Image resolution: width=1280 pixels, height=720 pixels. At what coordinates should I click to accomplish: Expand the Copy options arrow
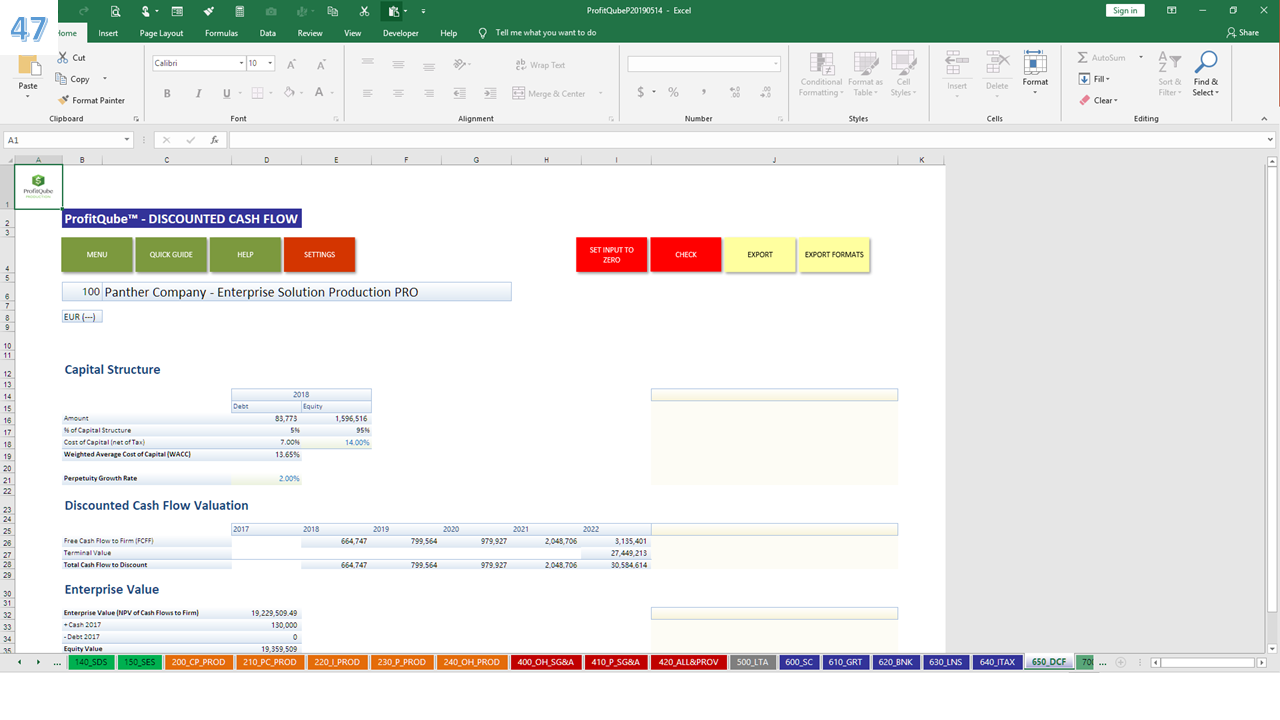[x=104, y=79]
